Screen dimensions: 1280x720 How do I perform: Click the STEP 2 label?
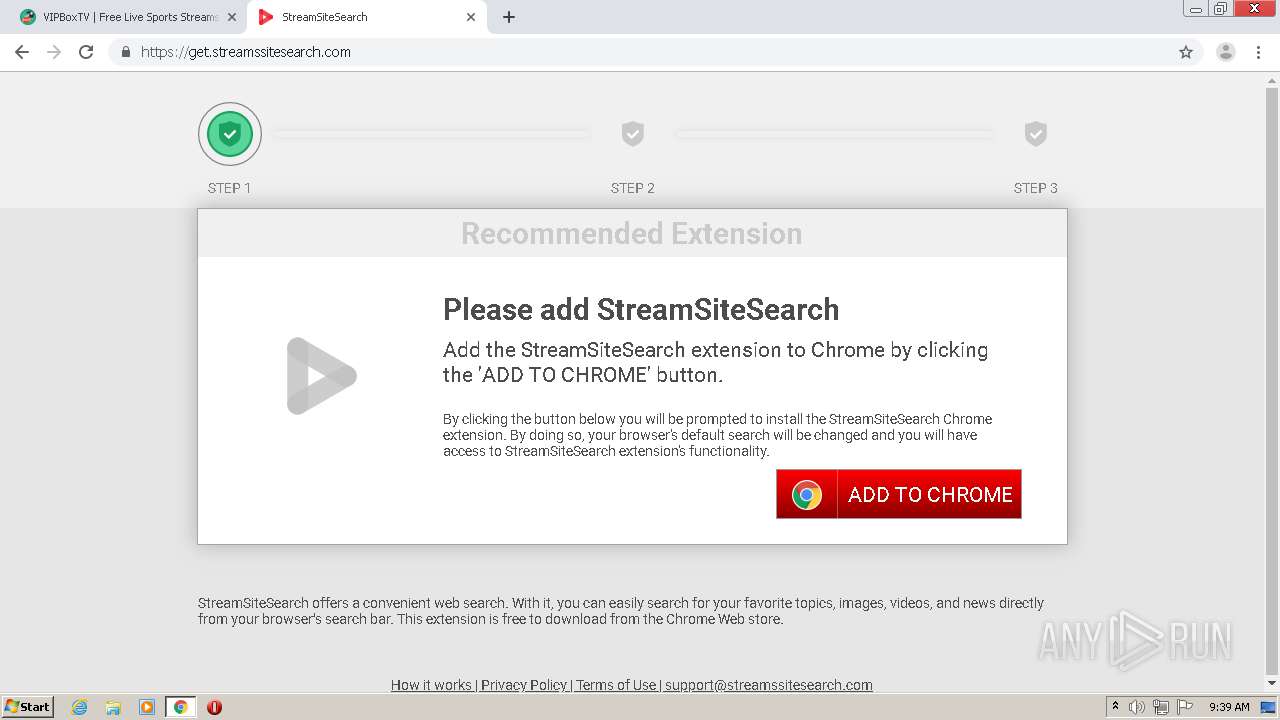[x=633, y=188]
